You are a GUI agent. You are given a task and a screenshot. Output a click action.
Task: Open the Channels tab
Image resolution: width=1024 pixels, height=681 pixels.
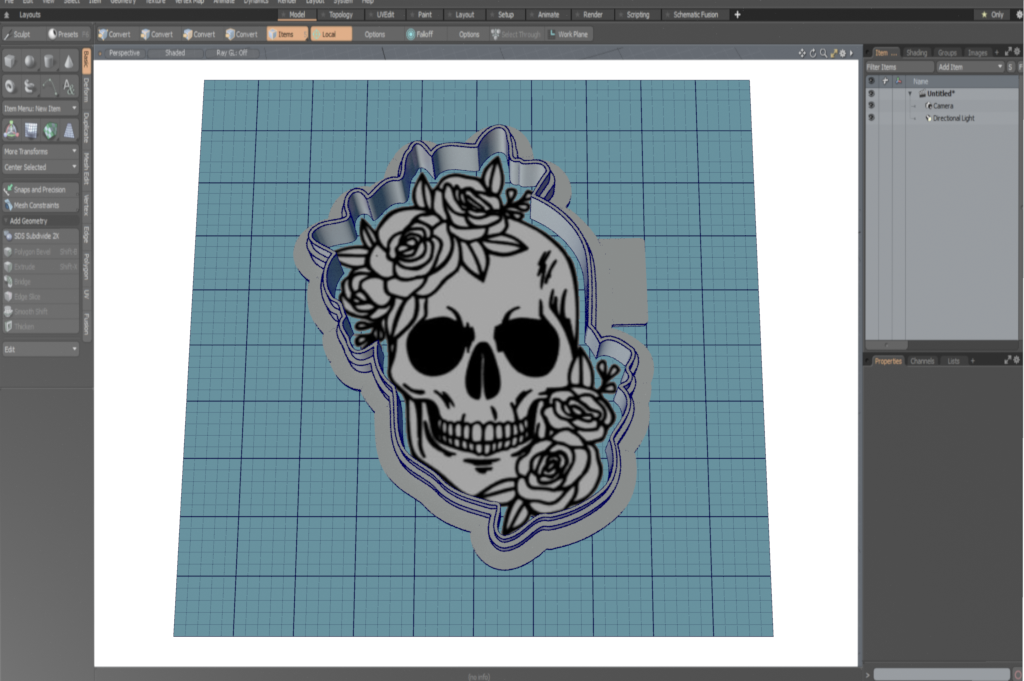point(922,360)
